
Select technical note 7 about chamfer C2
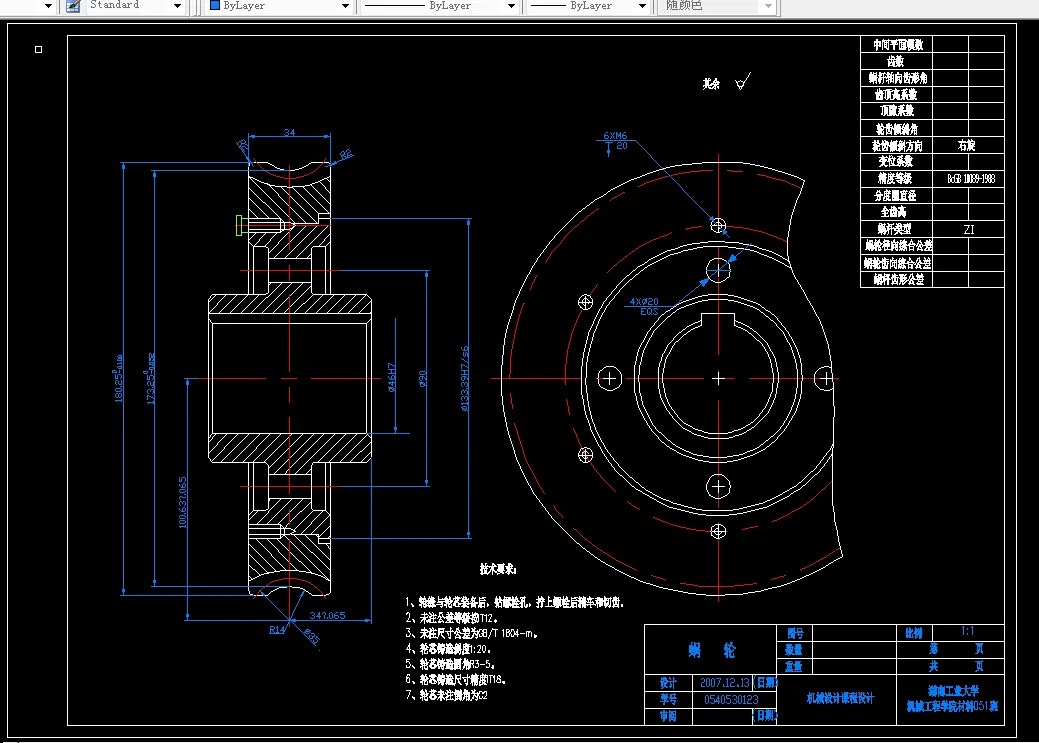pos(447,695)
